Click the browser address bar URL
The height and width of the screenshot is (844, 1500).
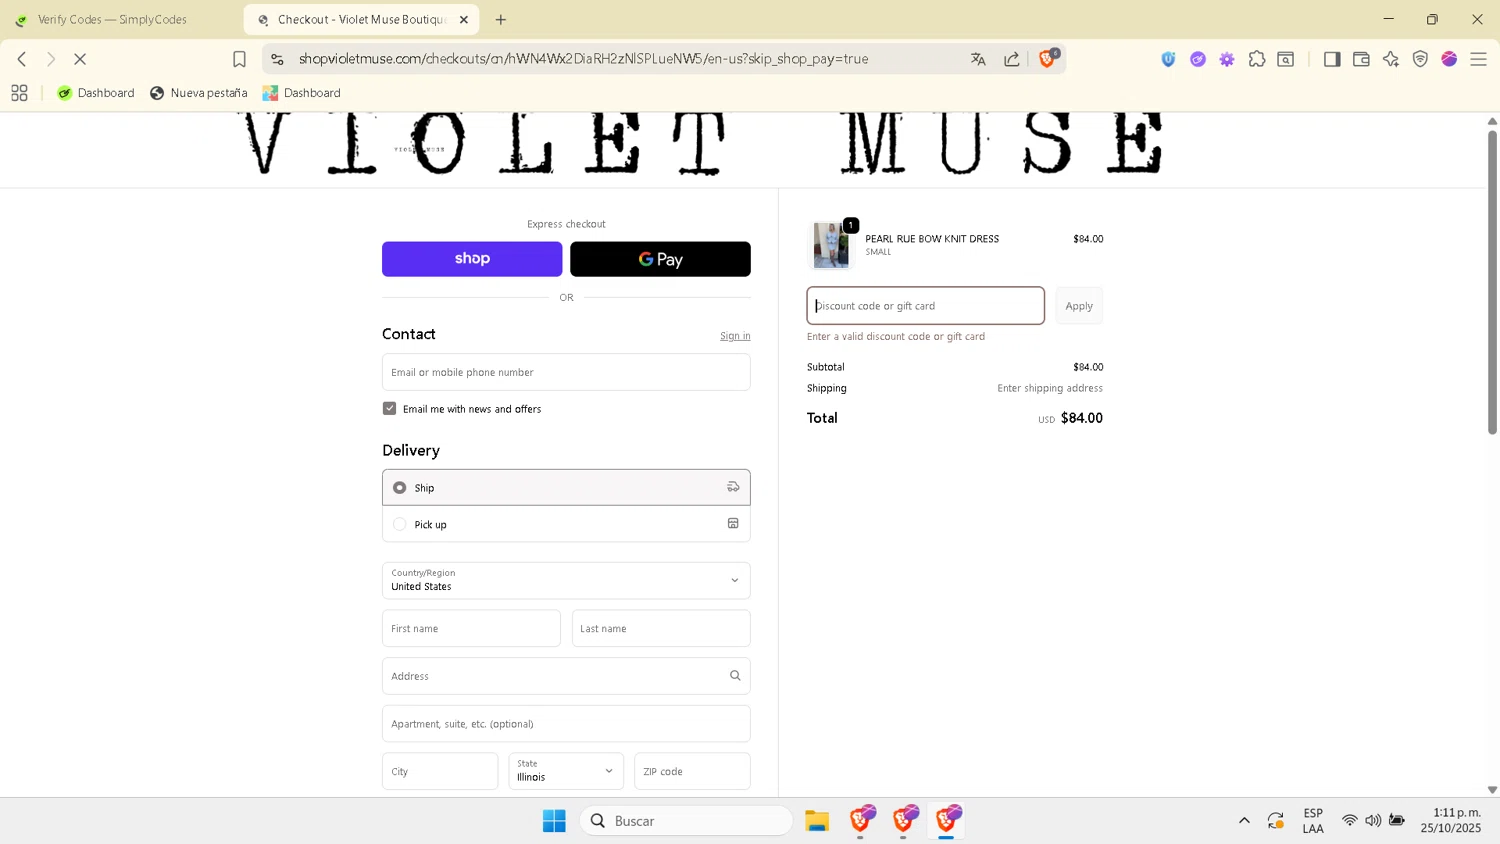(583, 59)
